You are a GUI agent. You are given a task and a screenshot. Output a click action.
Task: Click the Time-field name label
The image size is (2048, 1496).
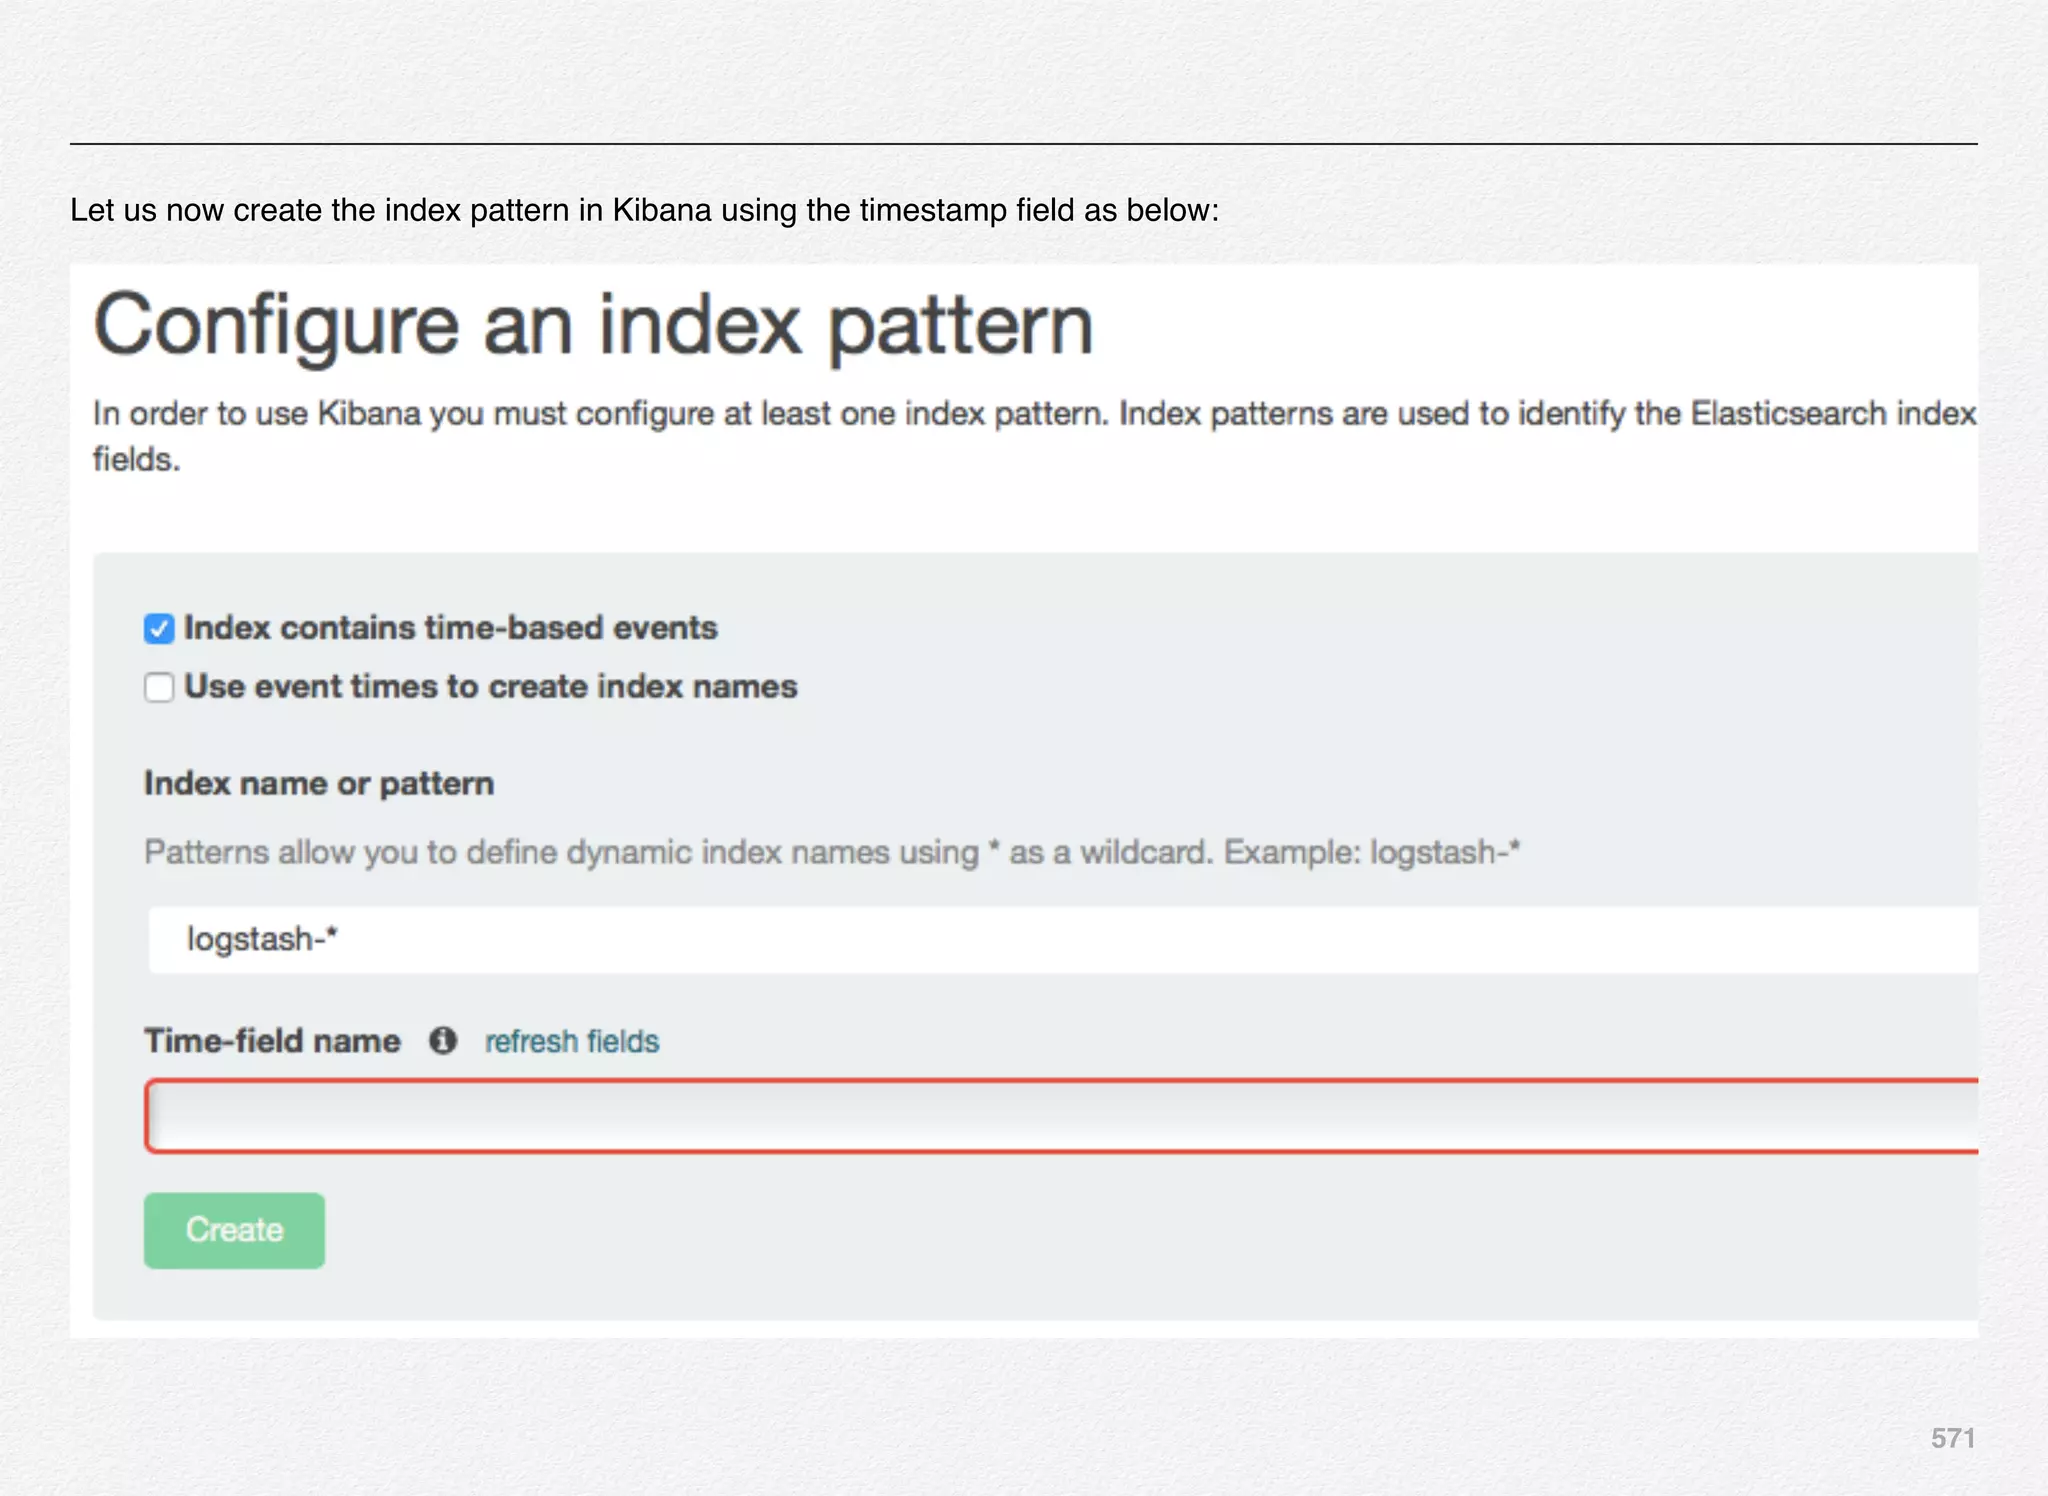click(272, 1041)
